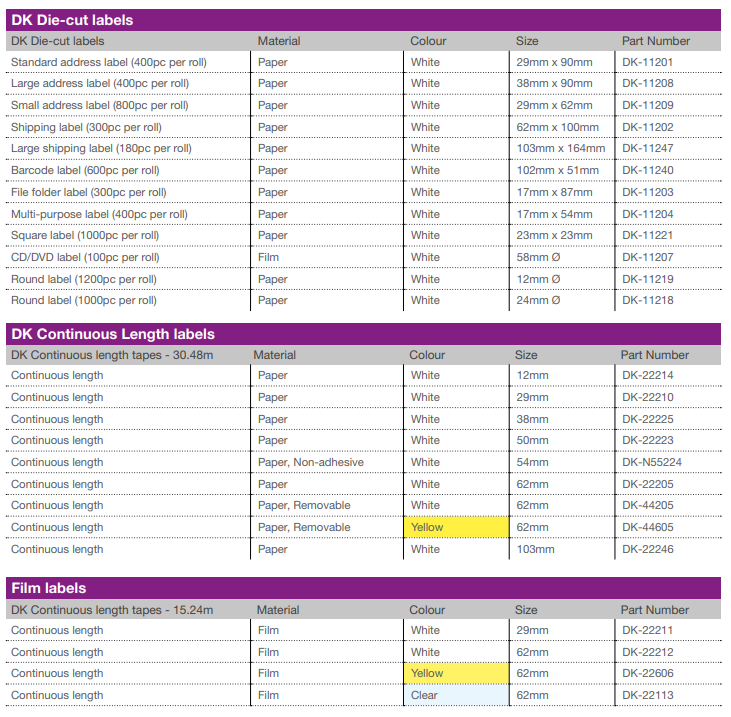
Task: Click 'DK Continuous length tapes - 30.48m' header
Action: [112, 355]
